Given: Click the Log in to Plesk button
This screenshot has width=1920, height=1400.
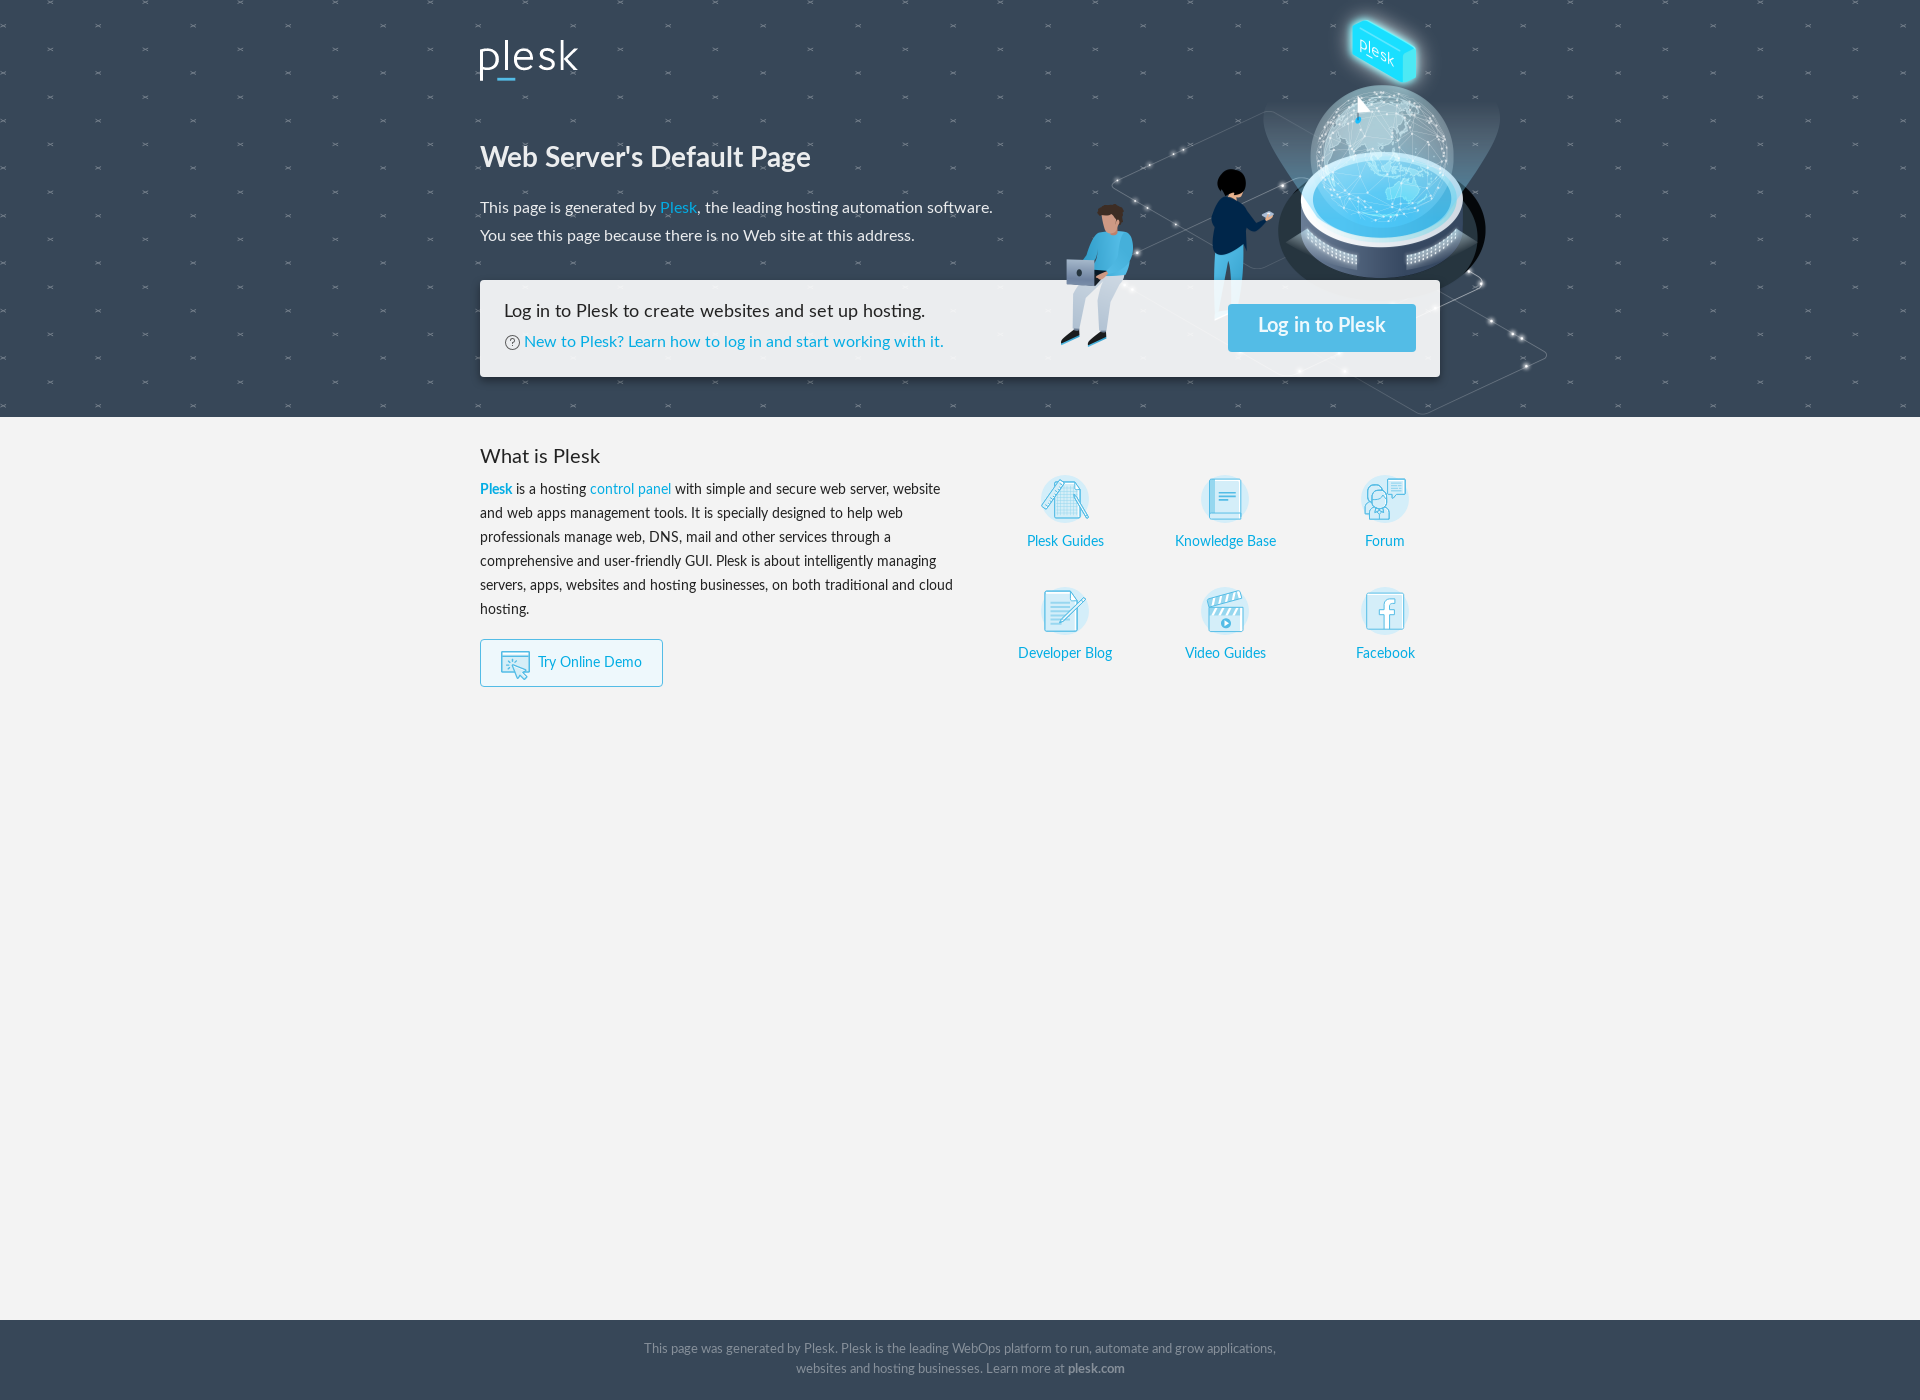Looking at the screenshot, I should [1321, 327].
